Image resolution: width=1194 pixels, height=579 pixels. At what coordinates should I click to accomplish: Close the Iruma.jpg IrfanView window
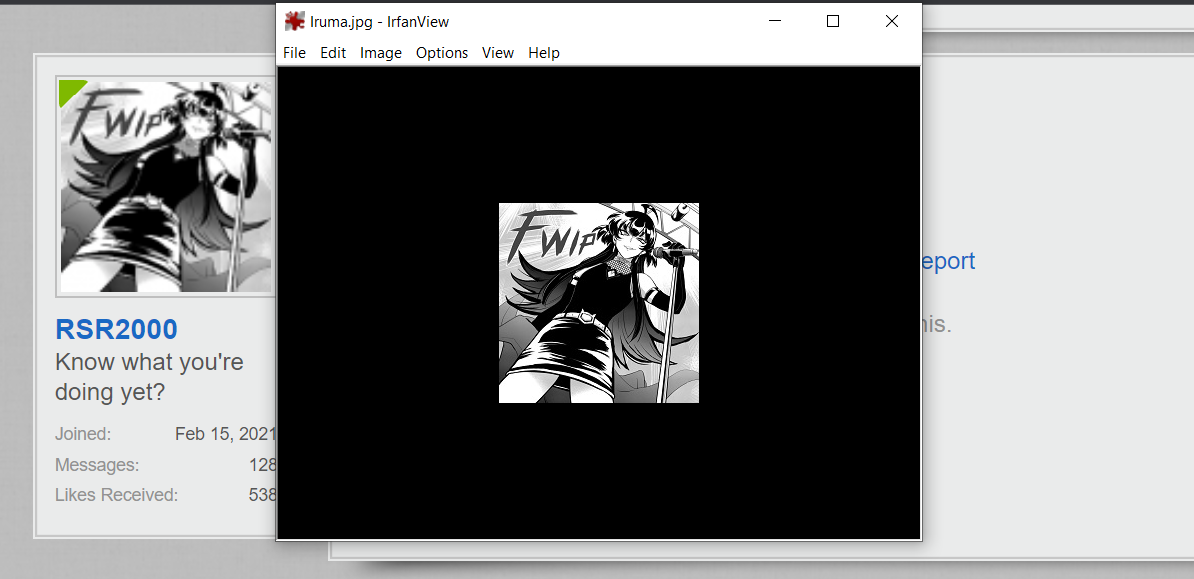point(892,21)
